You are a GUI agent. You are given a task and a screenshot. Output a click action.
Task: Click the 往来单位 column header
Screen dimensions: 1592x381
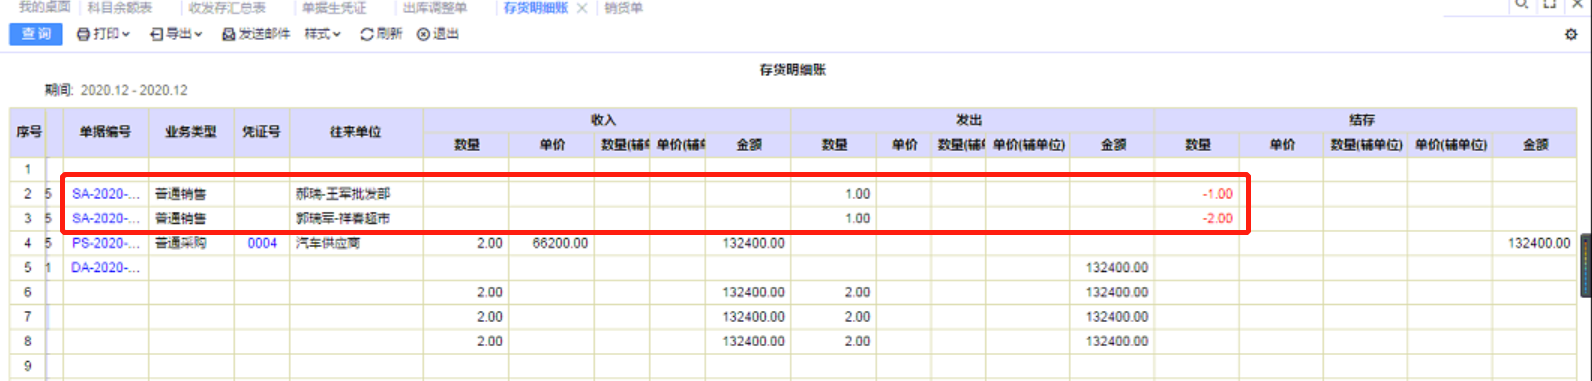[356, 132]
